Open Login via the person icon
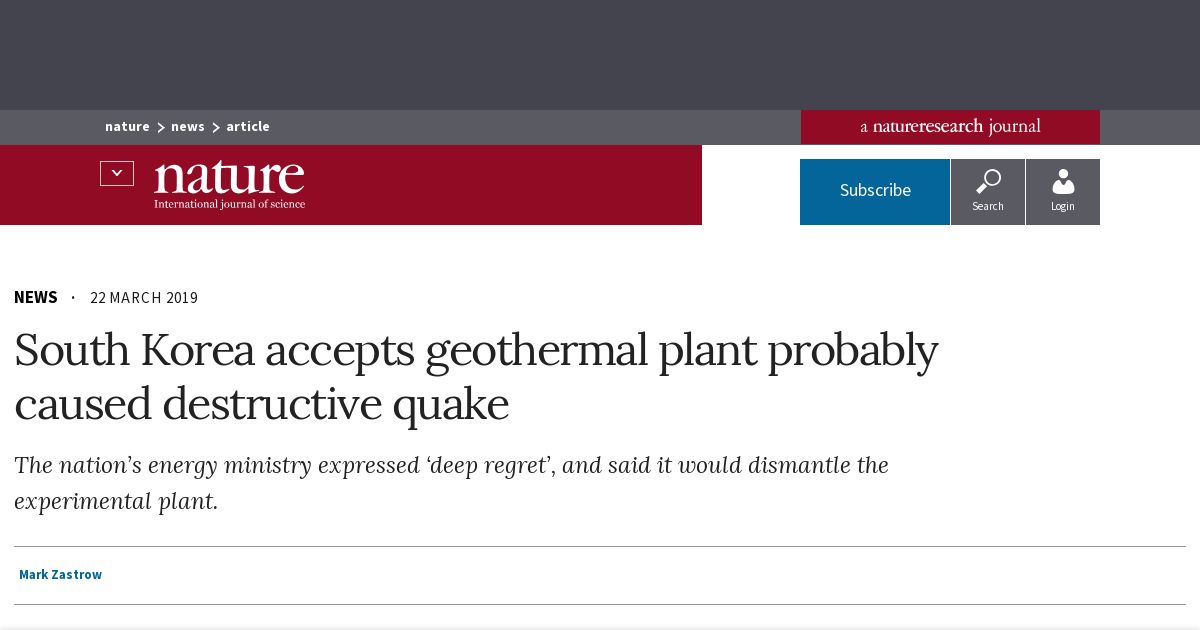The height and width of the screenshot is (630, 1200). tap(1063, 181)
